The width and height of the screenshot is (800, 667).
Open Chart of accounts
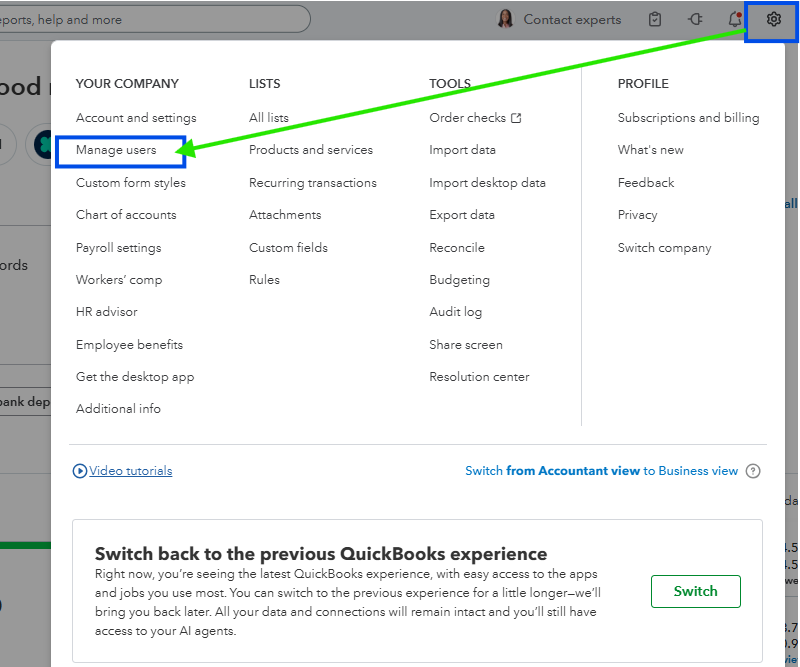click(126, 215)
